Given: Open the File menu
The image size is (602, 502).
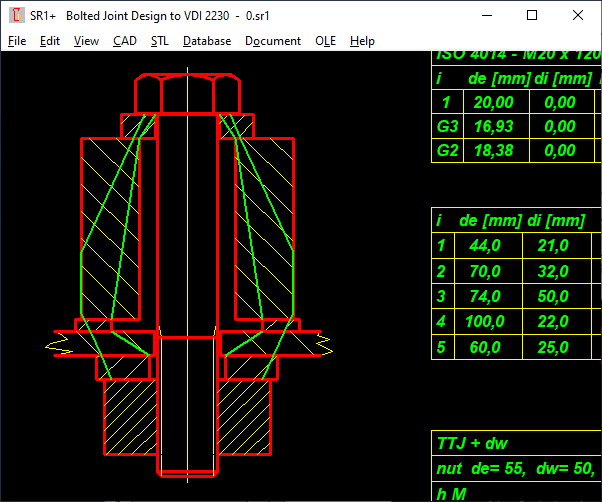Looking at the screenshot, I should coord(17,41).
